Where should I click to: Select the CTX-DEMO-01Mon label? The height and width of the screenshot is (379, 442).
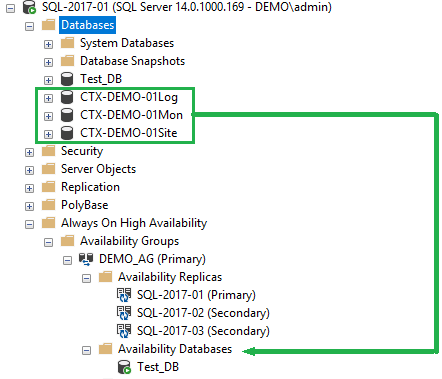pos(131,115)
